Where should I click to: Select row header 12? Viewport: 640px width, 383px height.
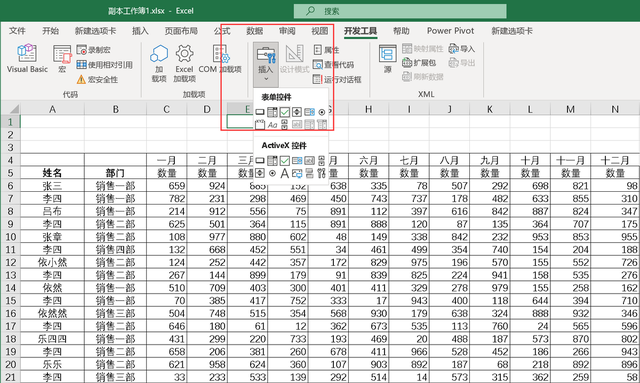point(11,262)
